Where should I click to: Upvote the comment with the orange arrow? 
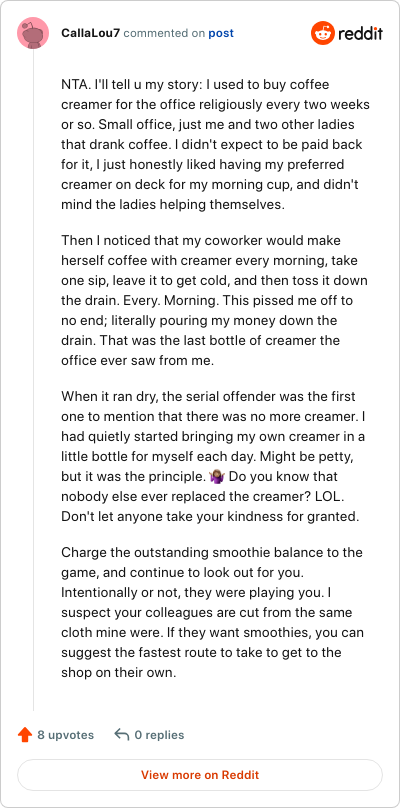(25, 734)
